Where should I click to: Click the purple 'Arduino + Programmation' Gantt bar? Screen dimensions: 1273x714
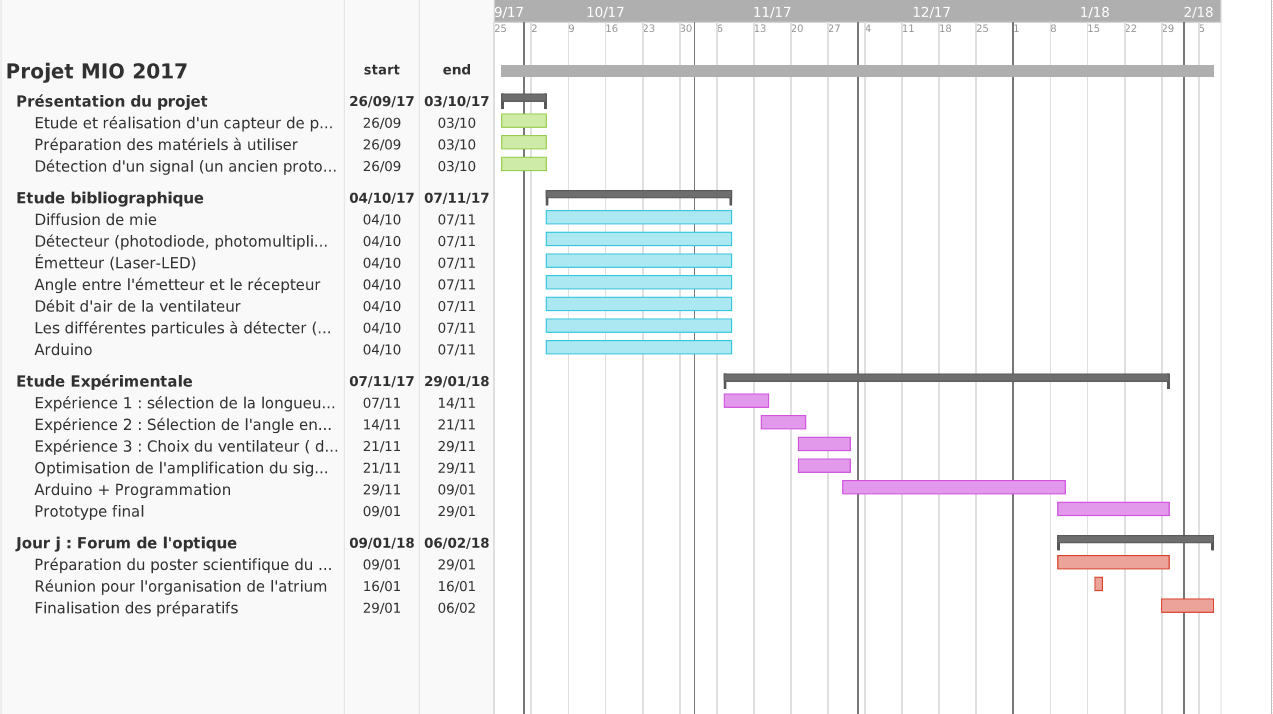point(953,487)
